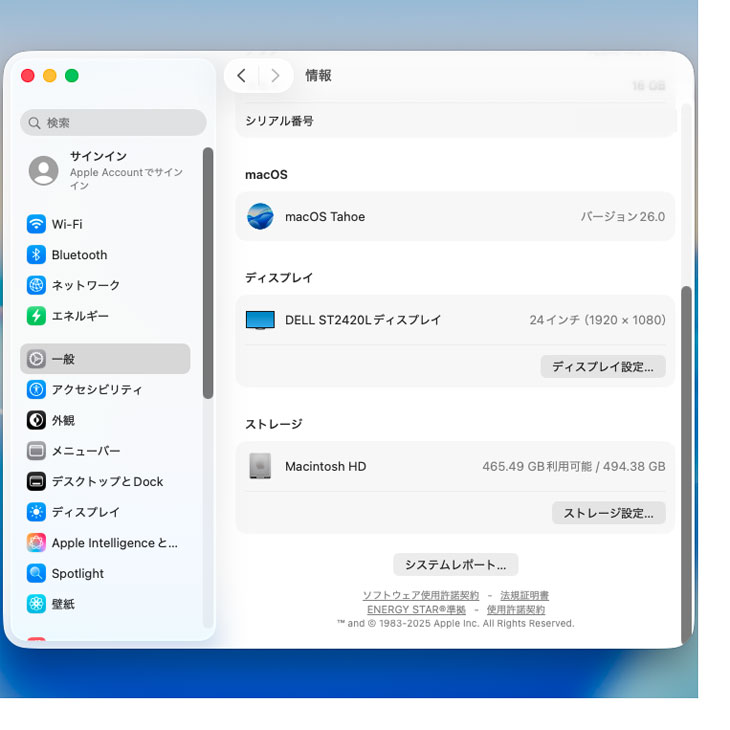Select the ネットワーク globe icon
This screenshot has width=730, height=730.
tap(36, 285)
